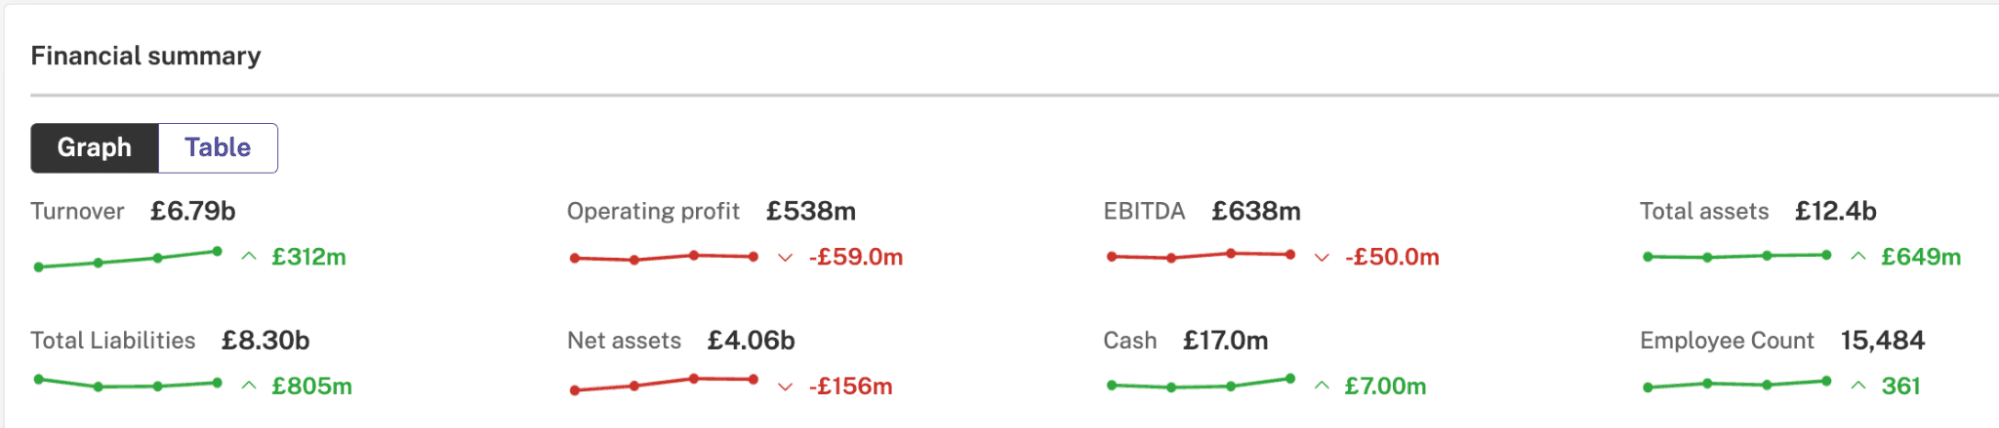Click the EBITDA red sparkline chart
1999x428 pixels.
click(1201, 256)
